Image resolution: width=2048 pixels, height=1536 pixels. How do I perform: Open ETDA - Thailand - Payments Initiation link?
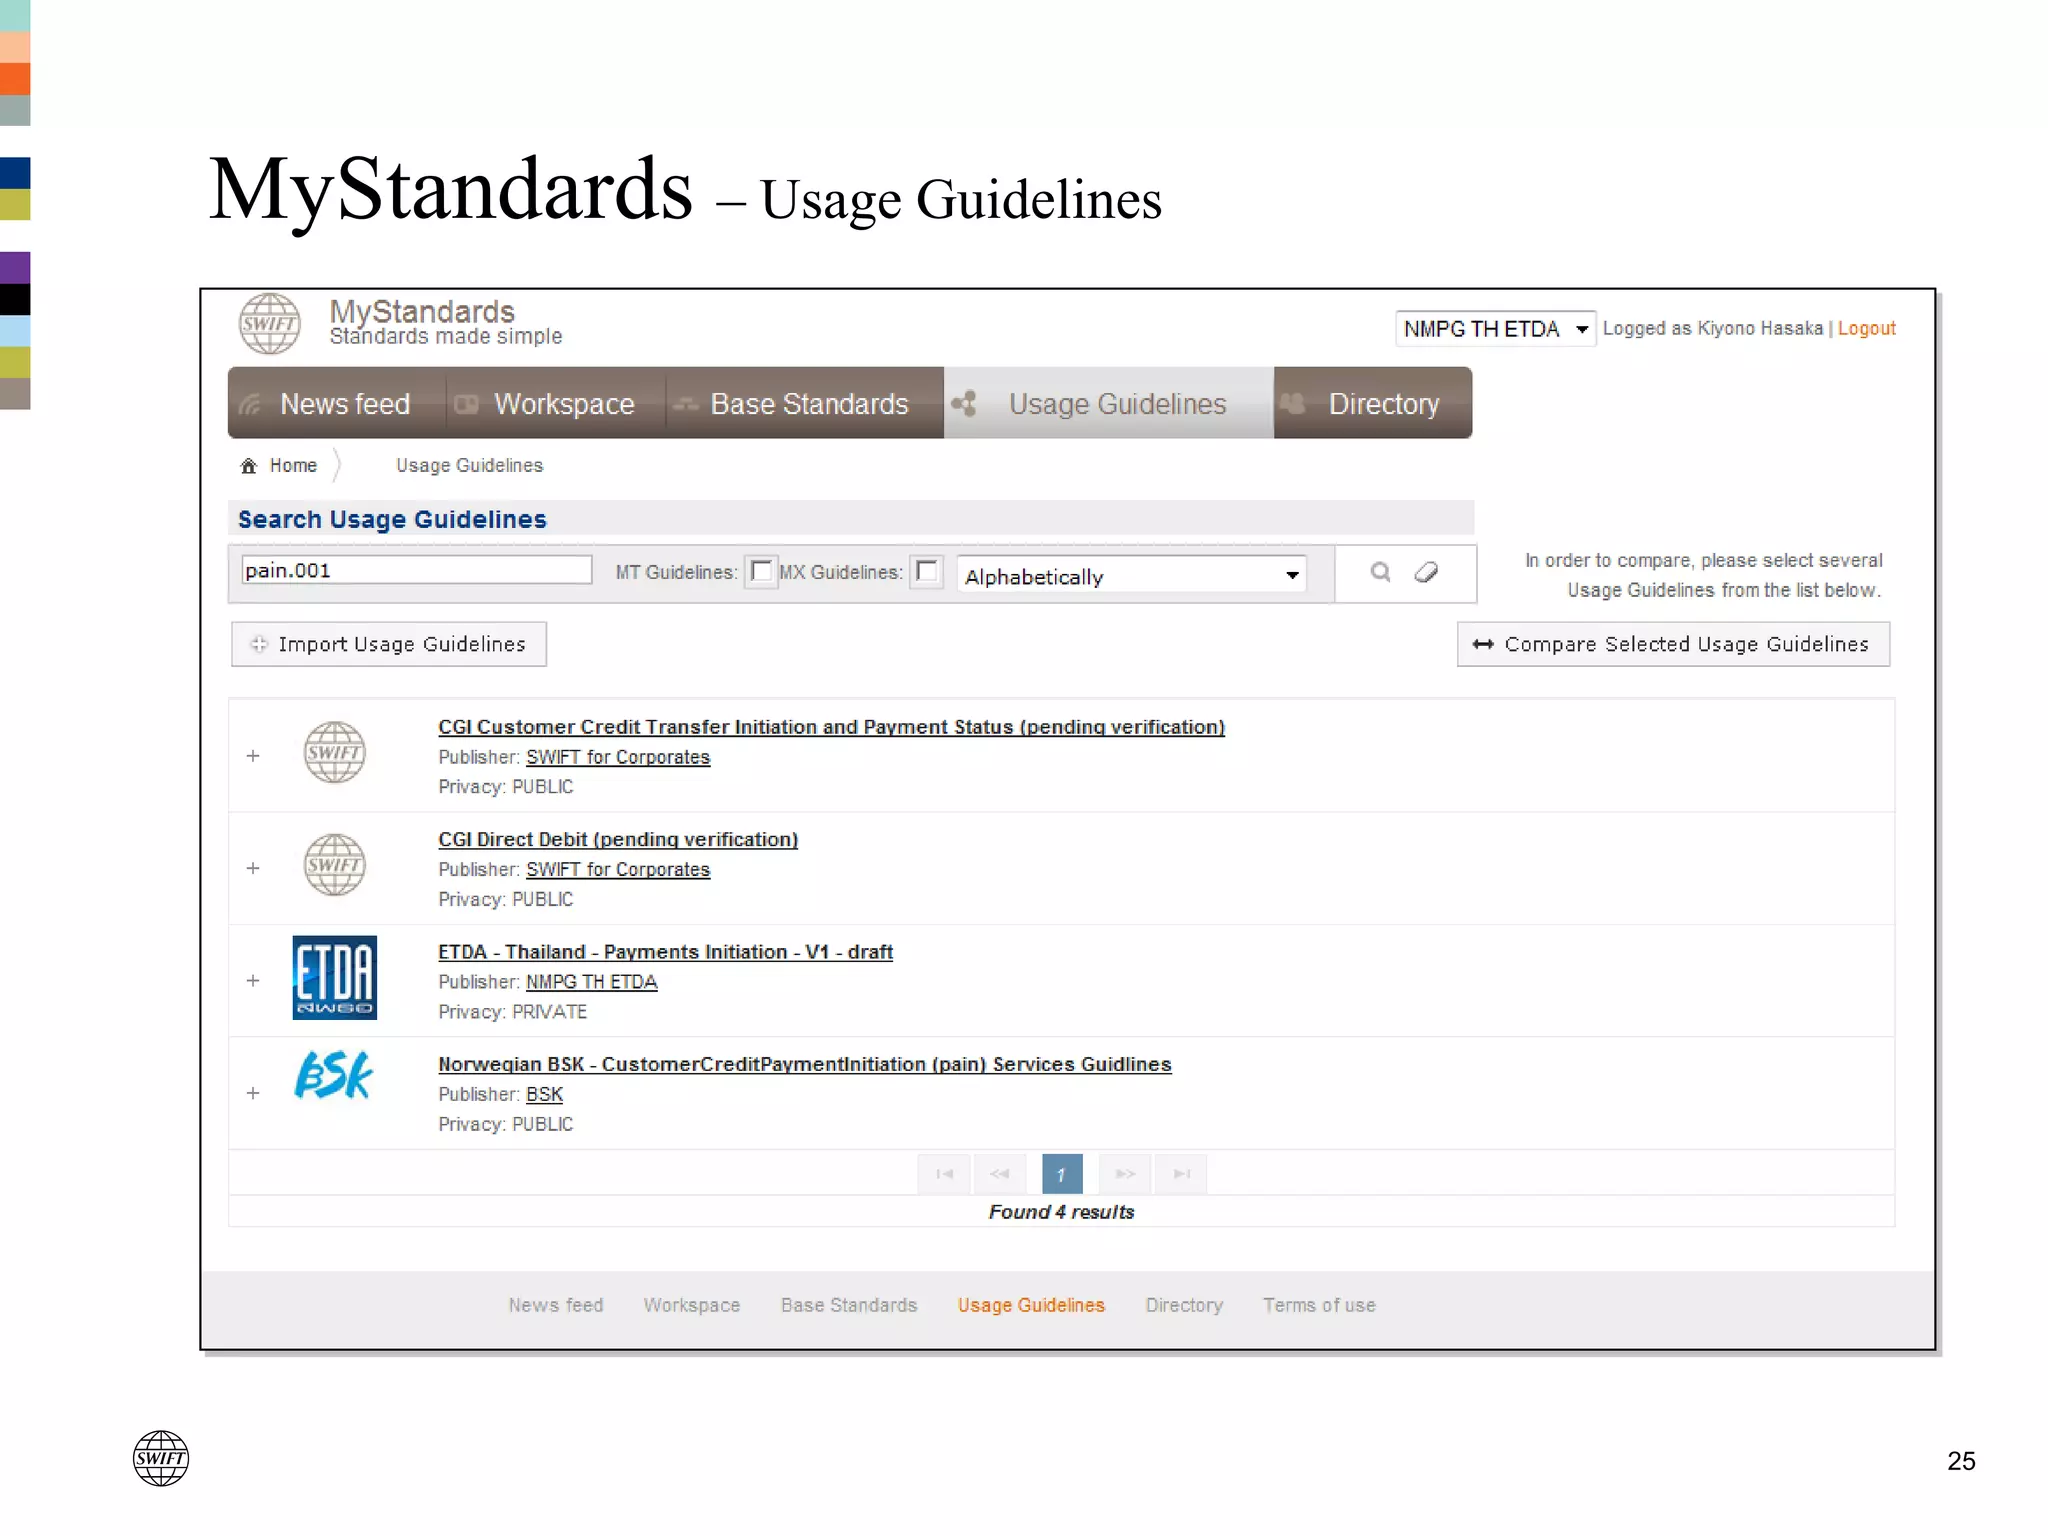665,952
